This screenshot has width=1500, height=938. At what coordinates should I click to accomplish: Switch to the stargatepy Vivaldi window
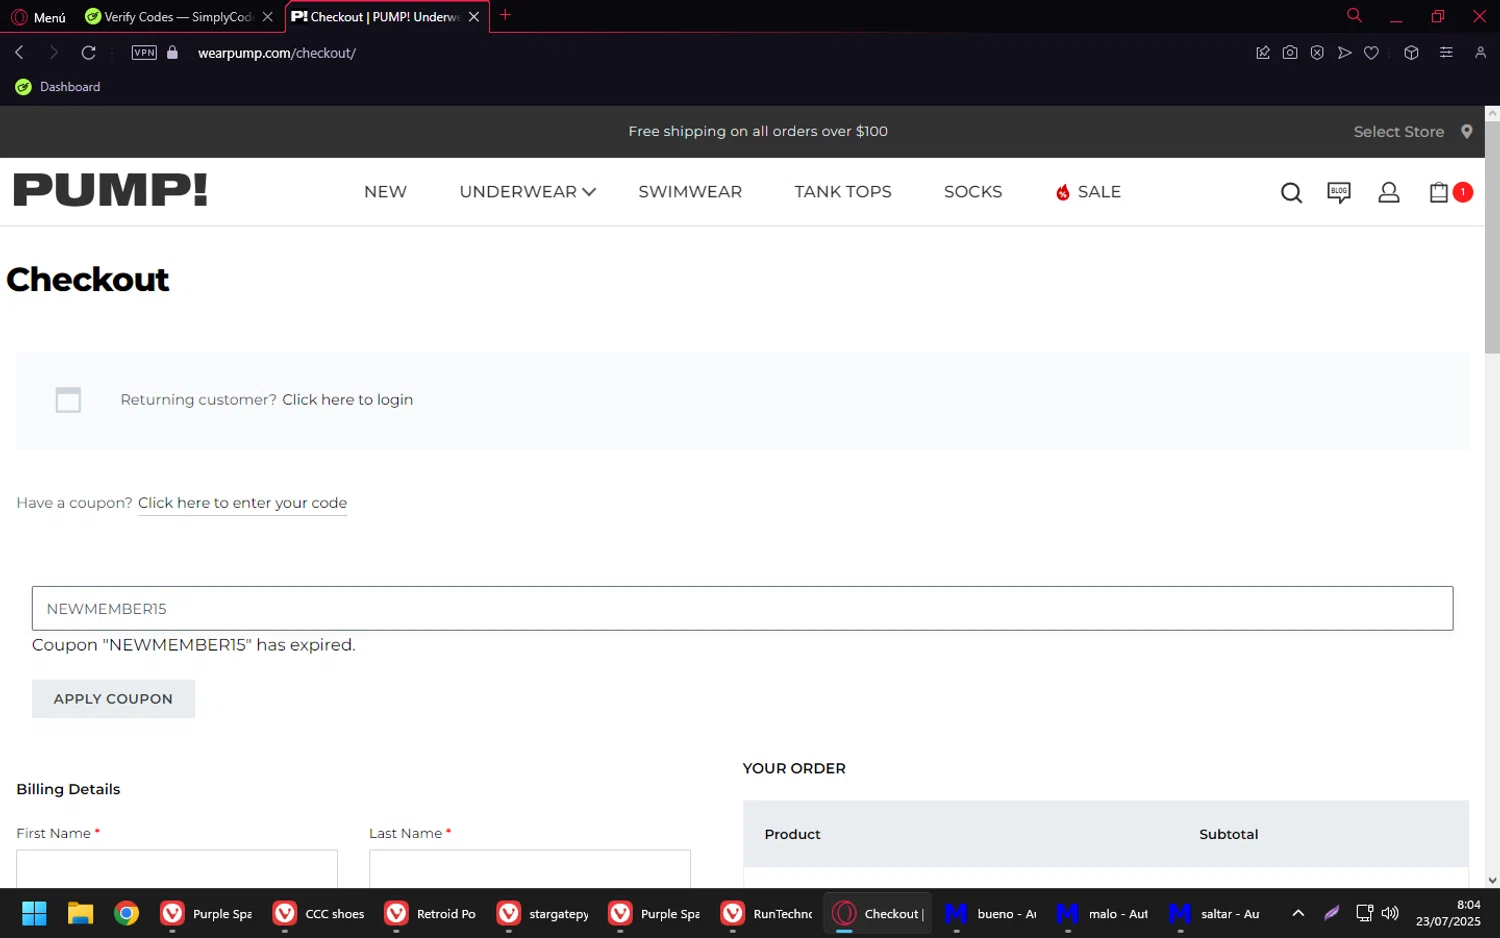point(543,913)
